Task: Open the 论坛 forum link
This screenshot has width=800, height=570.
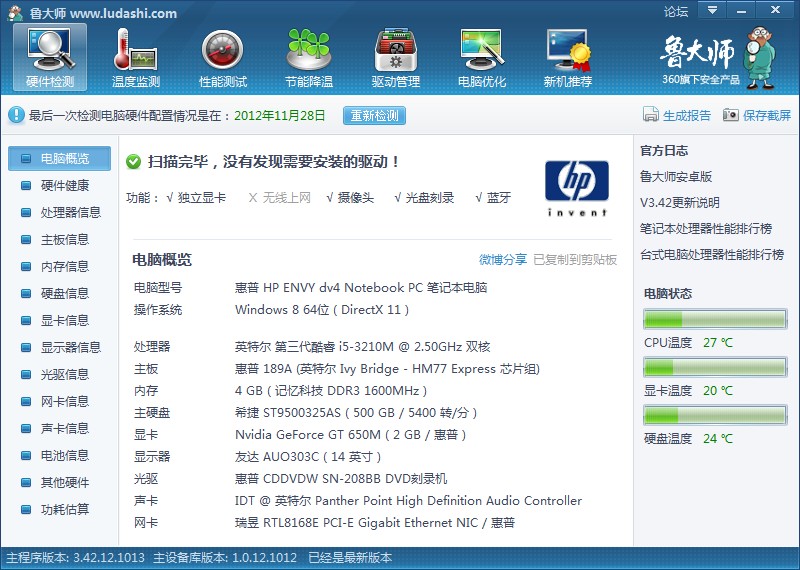Action: tap(676, 11)
